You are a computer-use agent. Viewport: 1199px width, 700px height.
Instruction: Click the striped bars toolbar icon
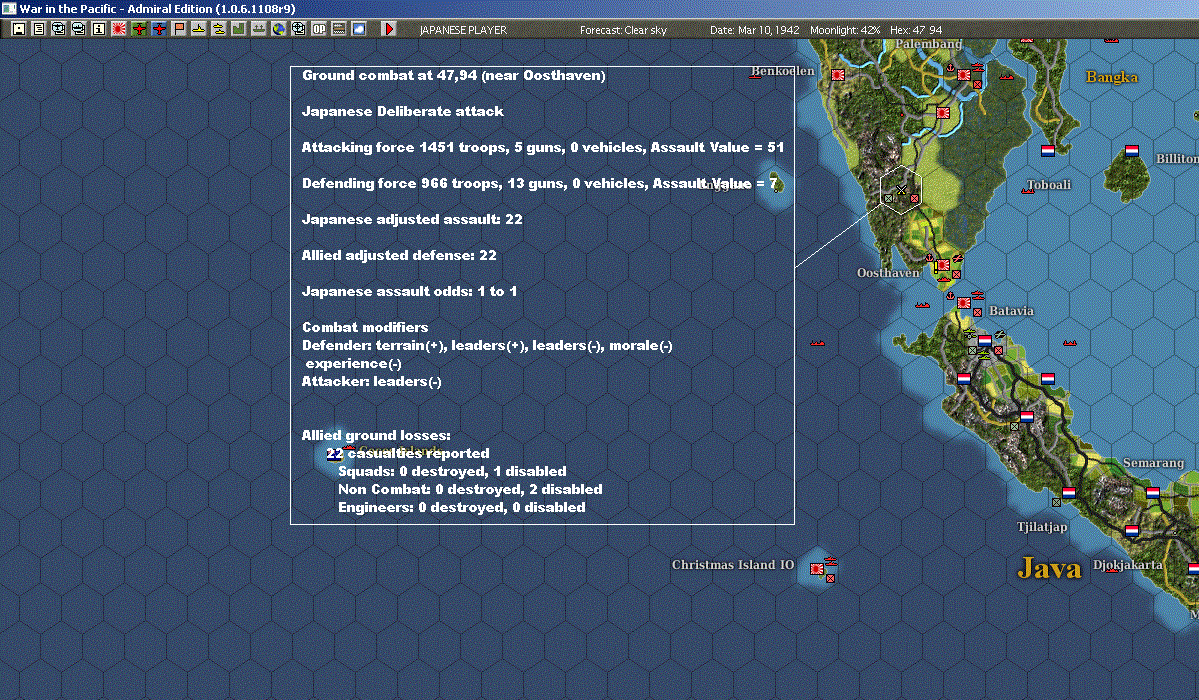(x=339, y=29)
